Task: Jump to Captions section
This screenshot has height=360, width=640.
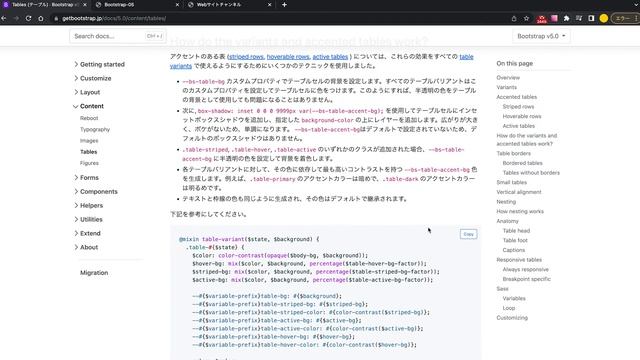Action: (514, 250)
